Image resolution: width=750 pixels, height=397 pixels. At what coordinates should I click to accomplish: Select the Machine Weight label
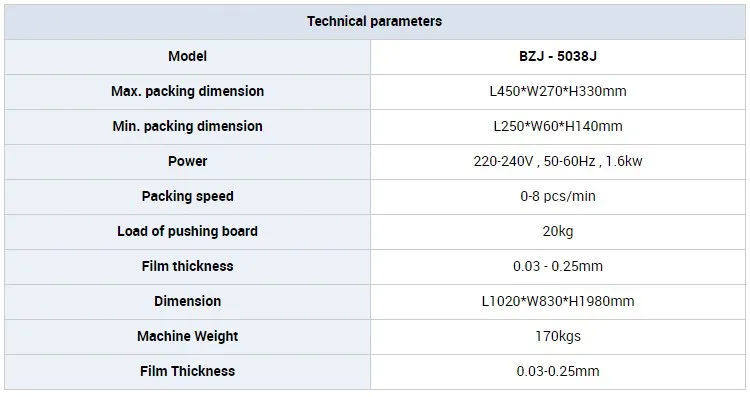click(188, 336)
